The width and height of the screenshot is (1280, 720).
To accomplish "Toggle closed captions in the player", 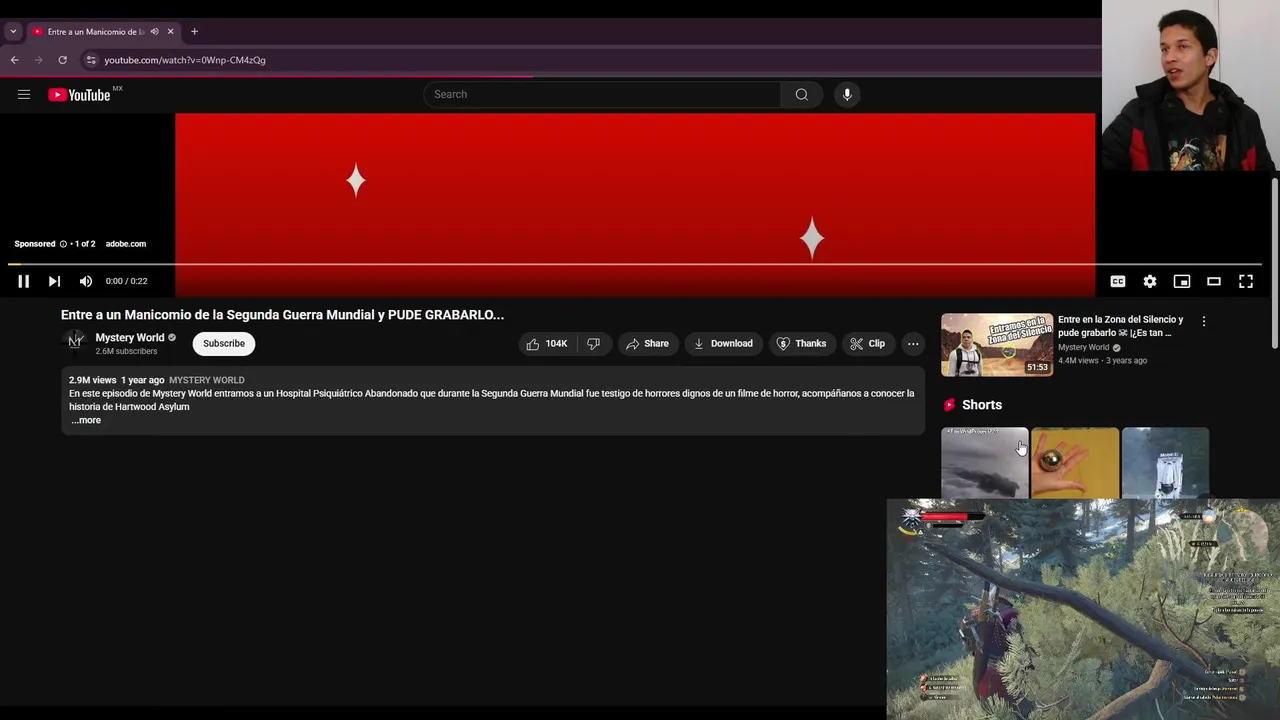I will 1118,282.
